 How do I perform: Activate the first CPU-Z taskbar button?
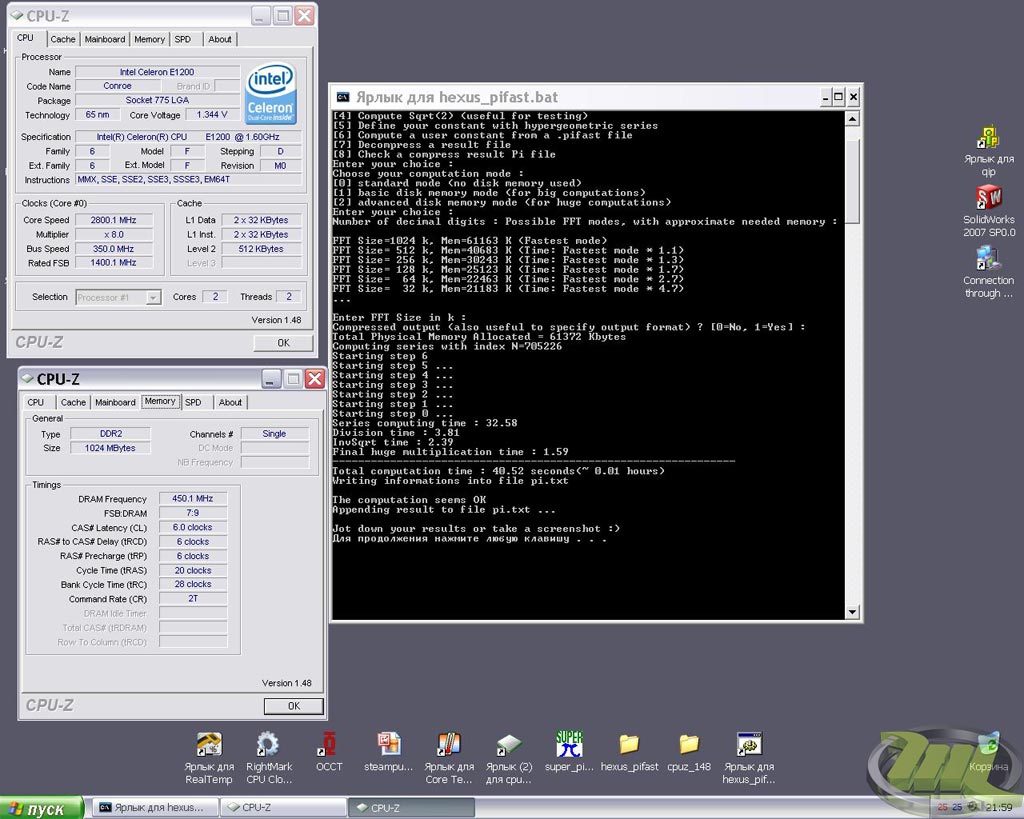point(281,808)
